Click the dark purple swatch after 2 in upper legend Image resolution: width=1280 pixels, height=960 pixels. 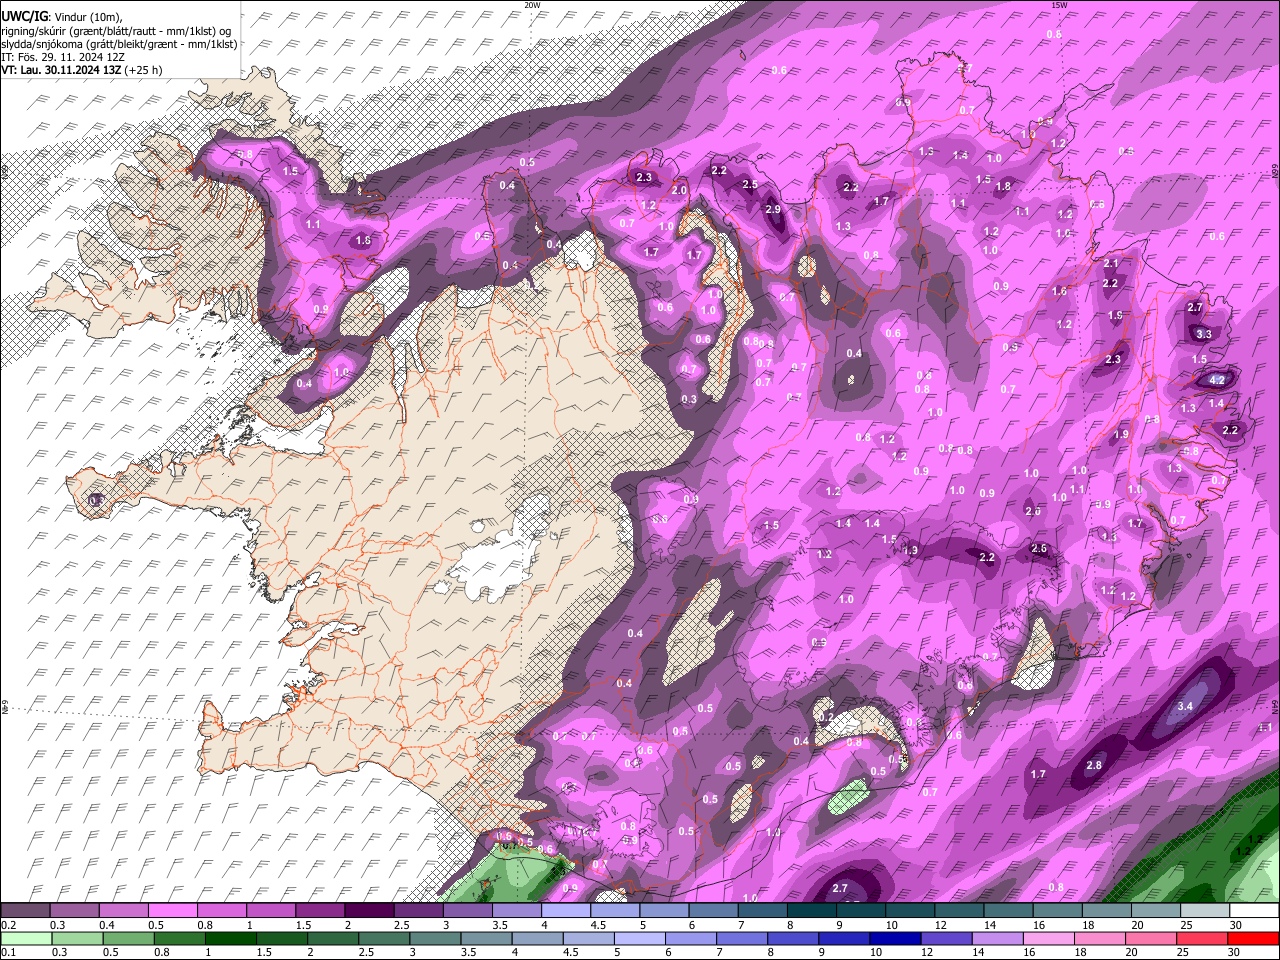point(369,910)
